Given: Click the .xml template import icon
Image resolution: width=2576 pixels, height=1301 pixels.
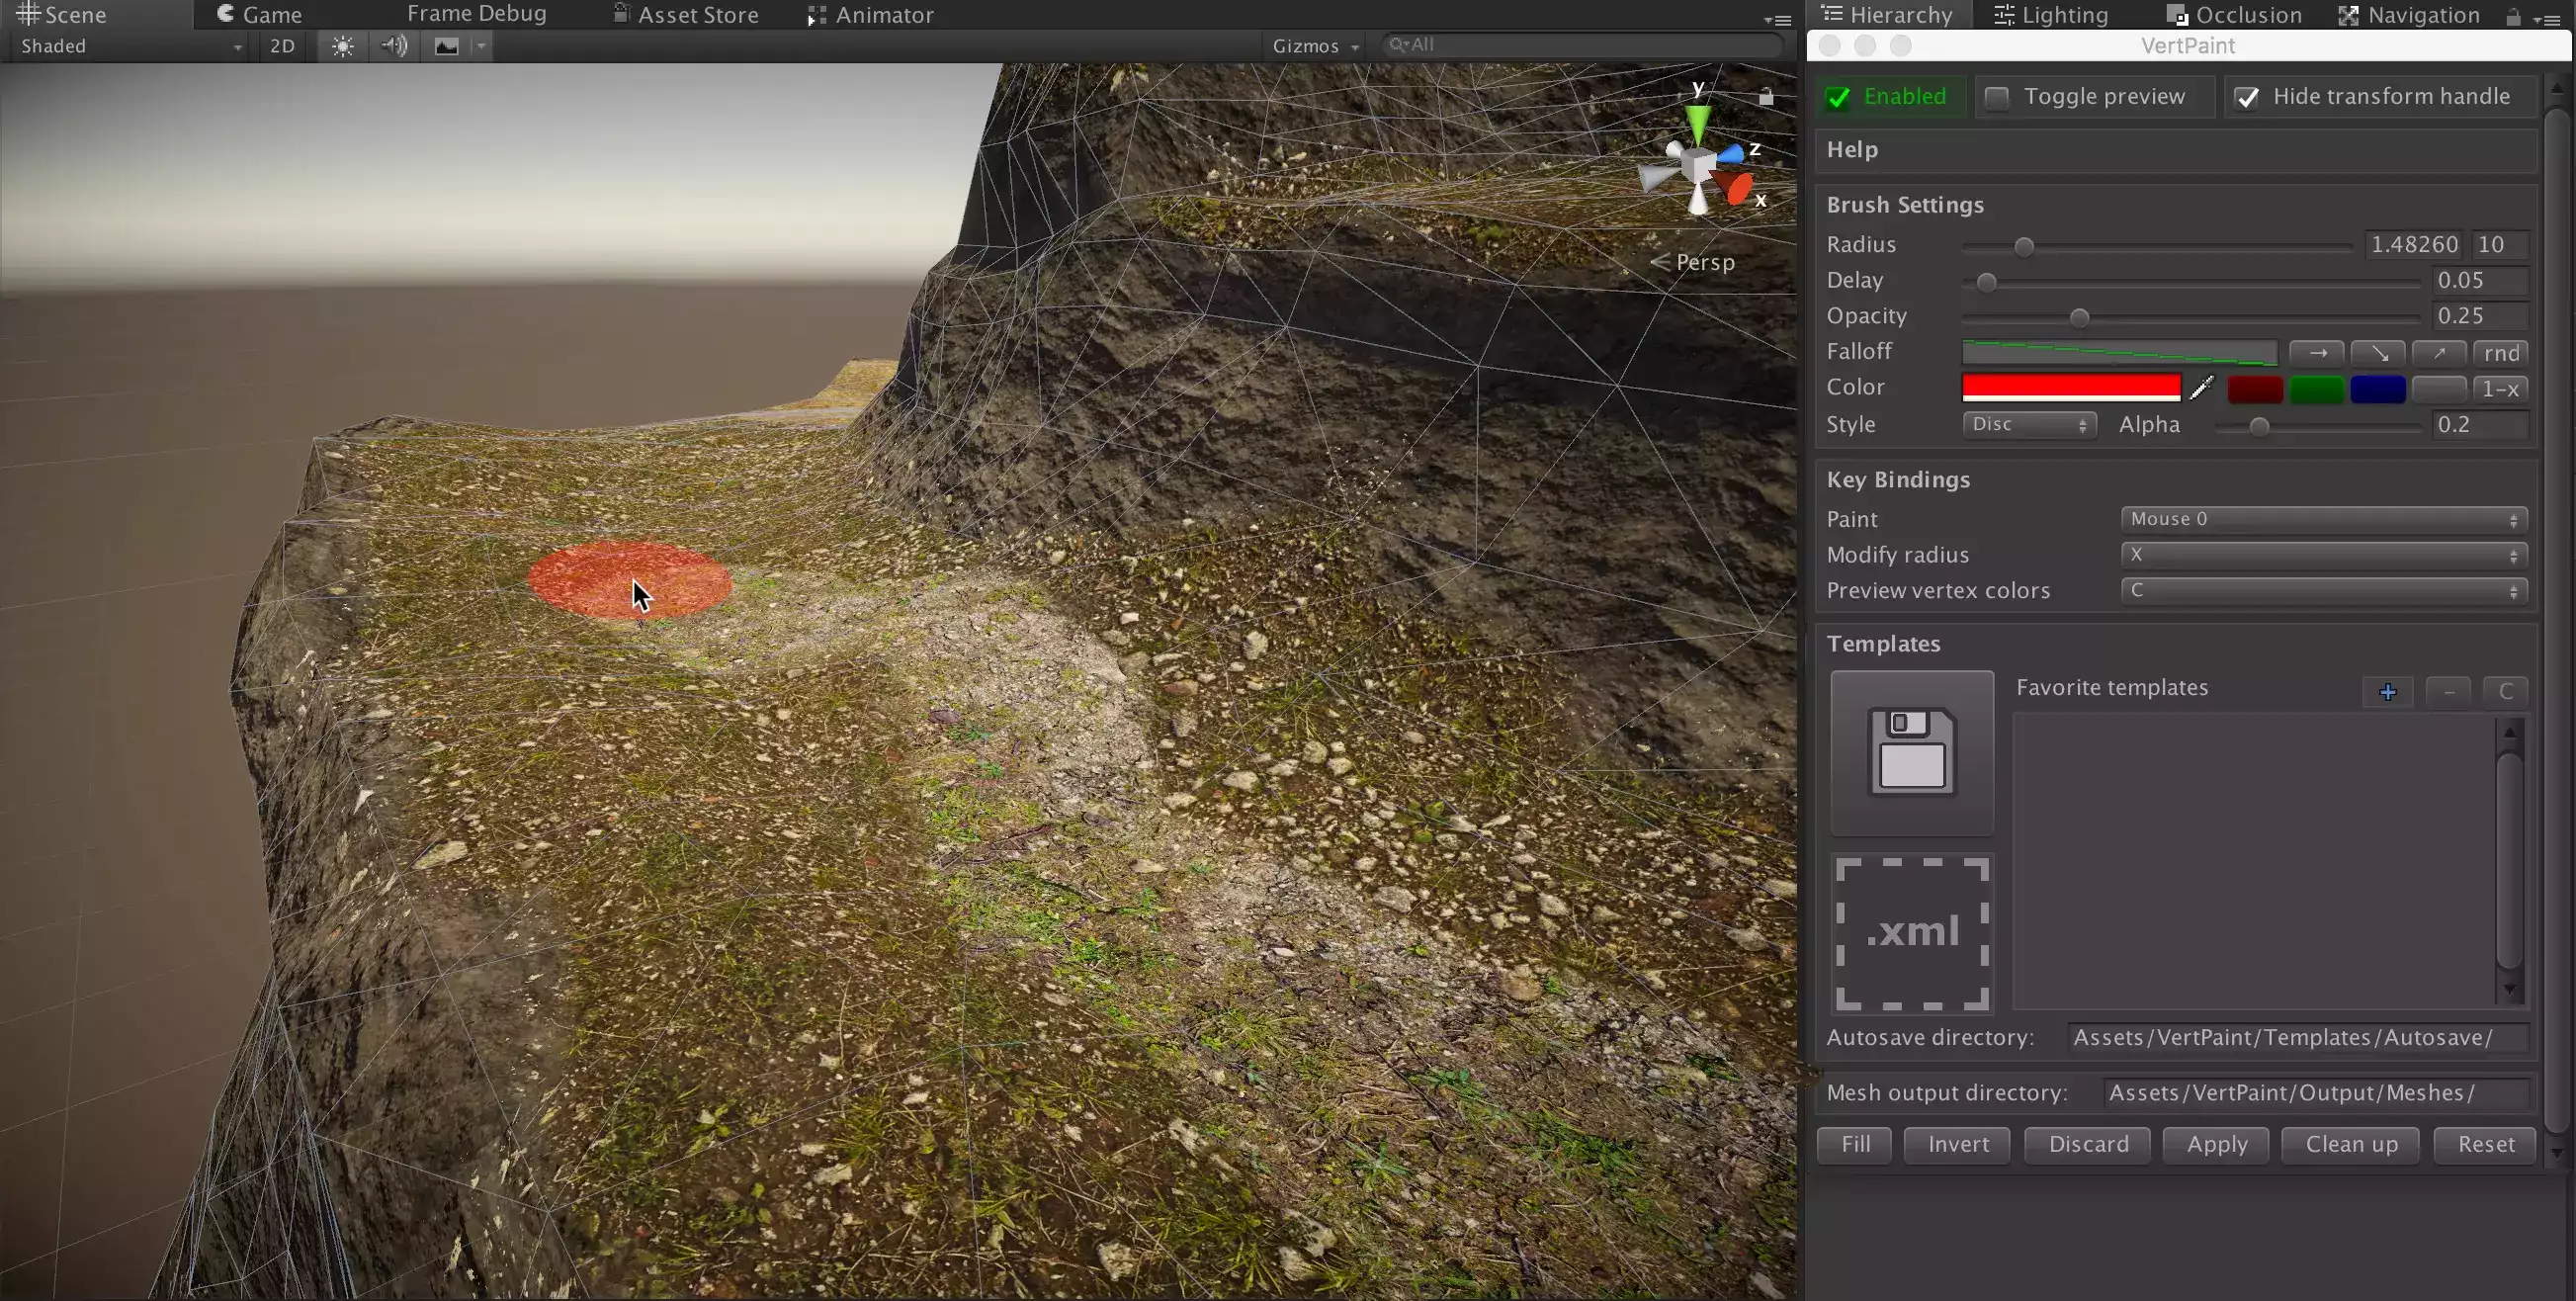Looking at the screenshot, I should pyautogui.click(x=1911, y=932).
